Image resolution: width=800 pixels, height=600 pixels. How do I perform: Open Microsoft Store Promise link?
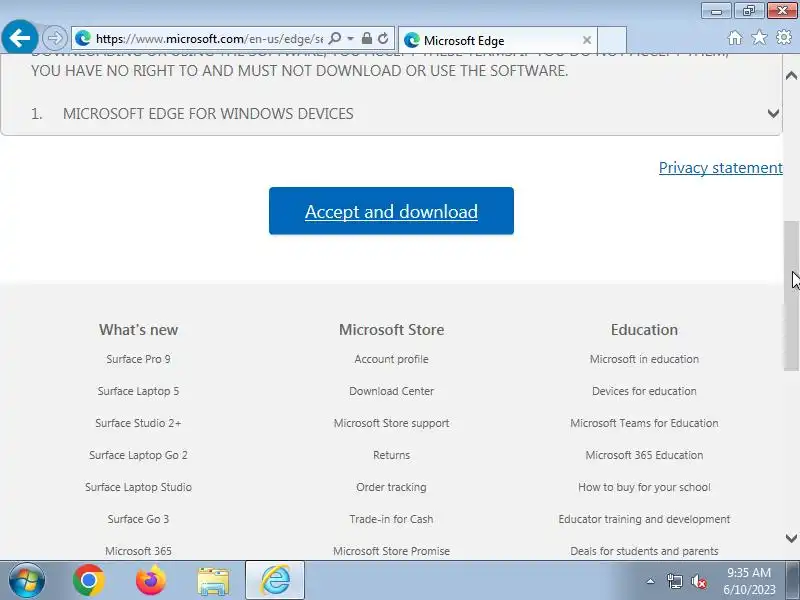click(391, 551)
